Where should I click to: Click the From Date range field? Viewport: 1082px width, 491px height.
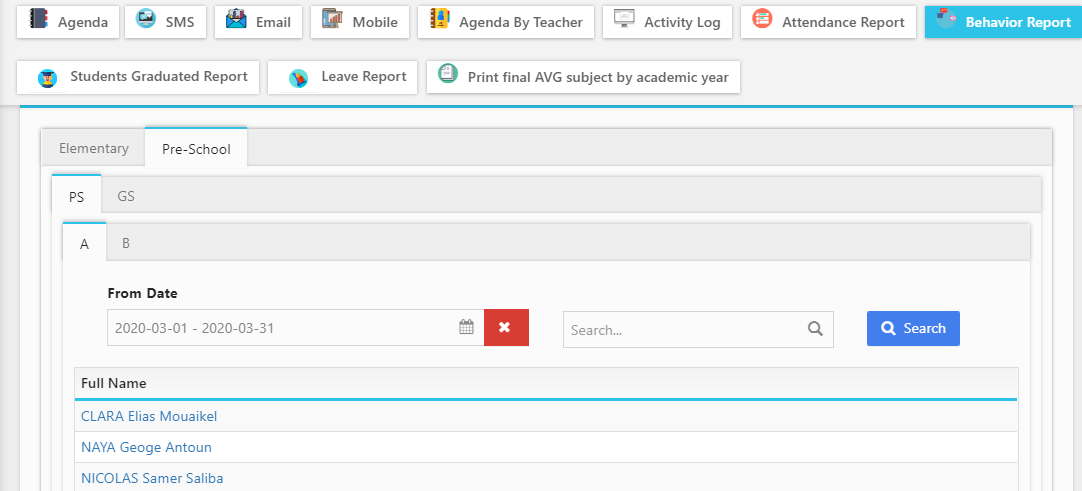[x=295, y=328]
